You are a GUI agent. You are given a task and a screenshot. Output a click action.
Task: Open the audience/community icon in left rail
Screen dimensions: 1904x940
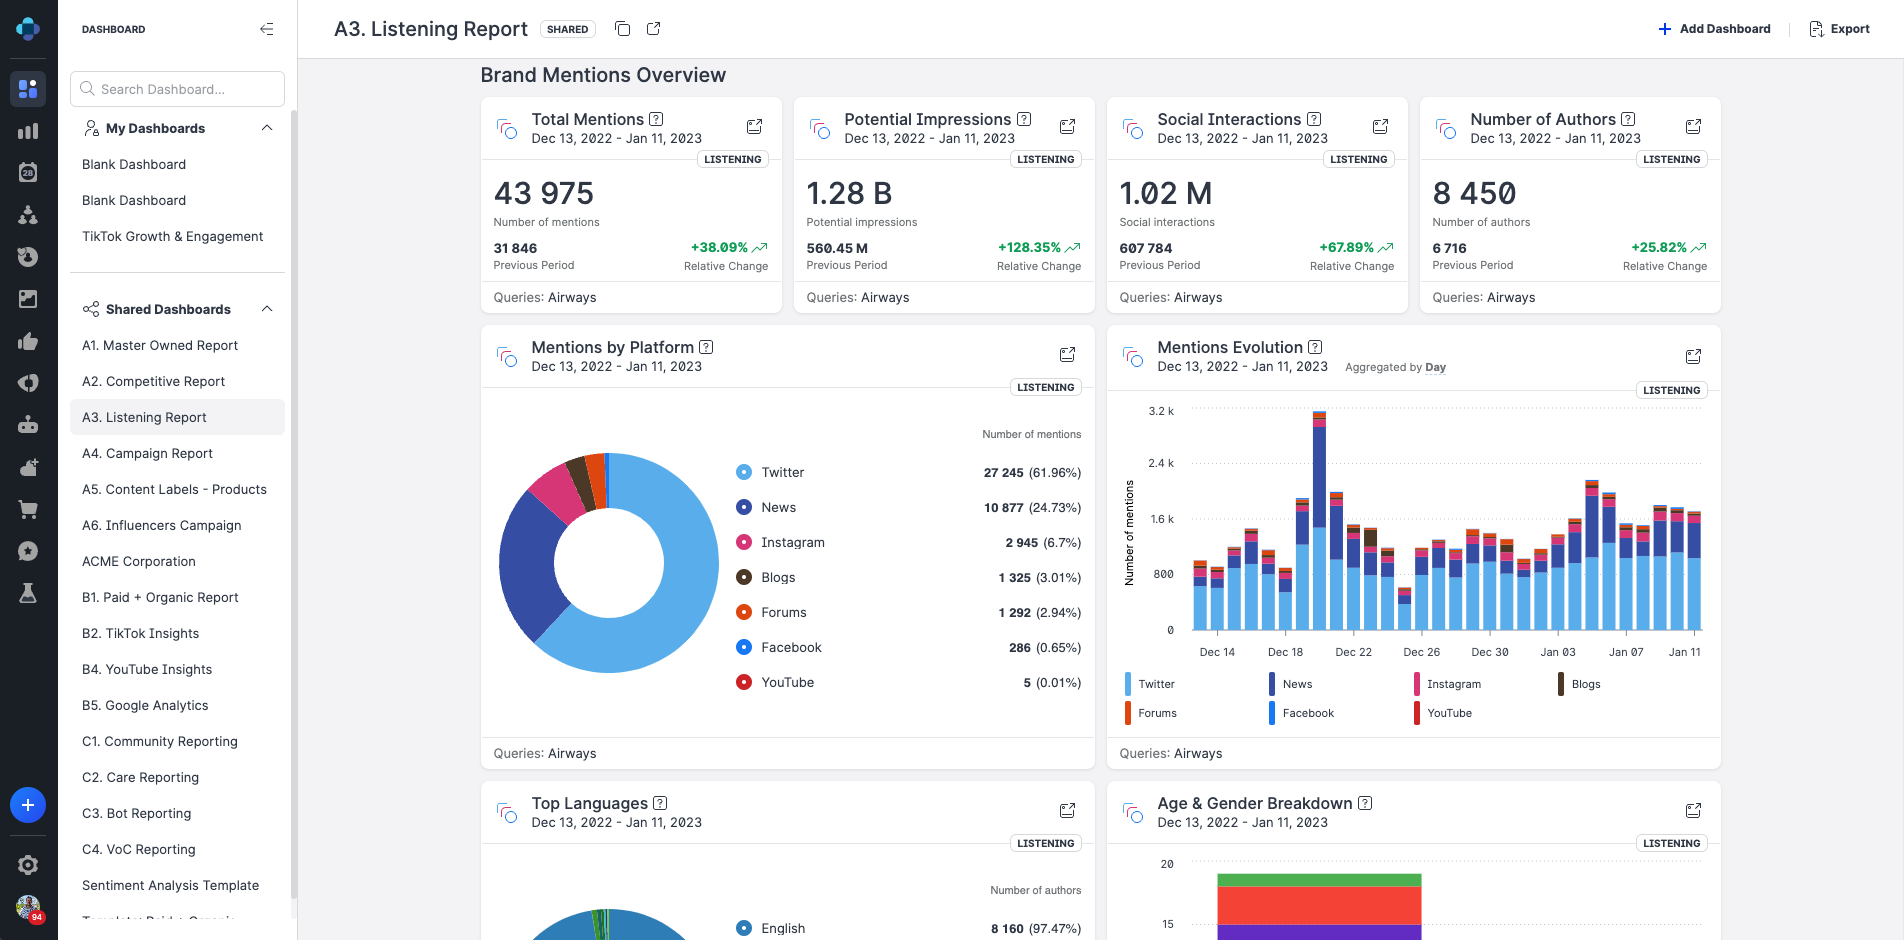[x=29, y=214]
